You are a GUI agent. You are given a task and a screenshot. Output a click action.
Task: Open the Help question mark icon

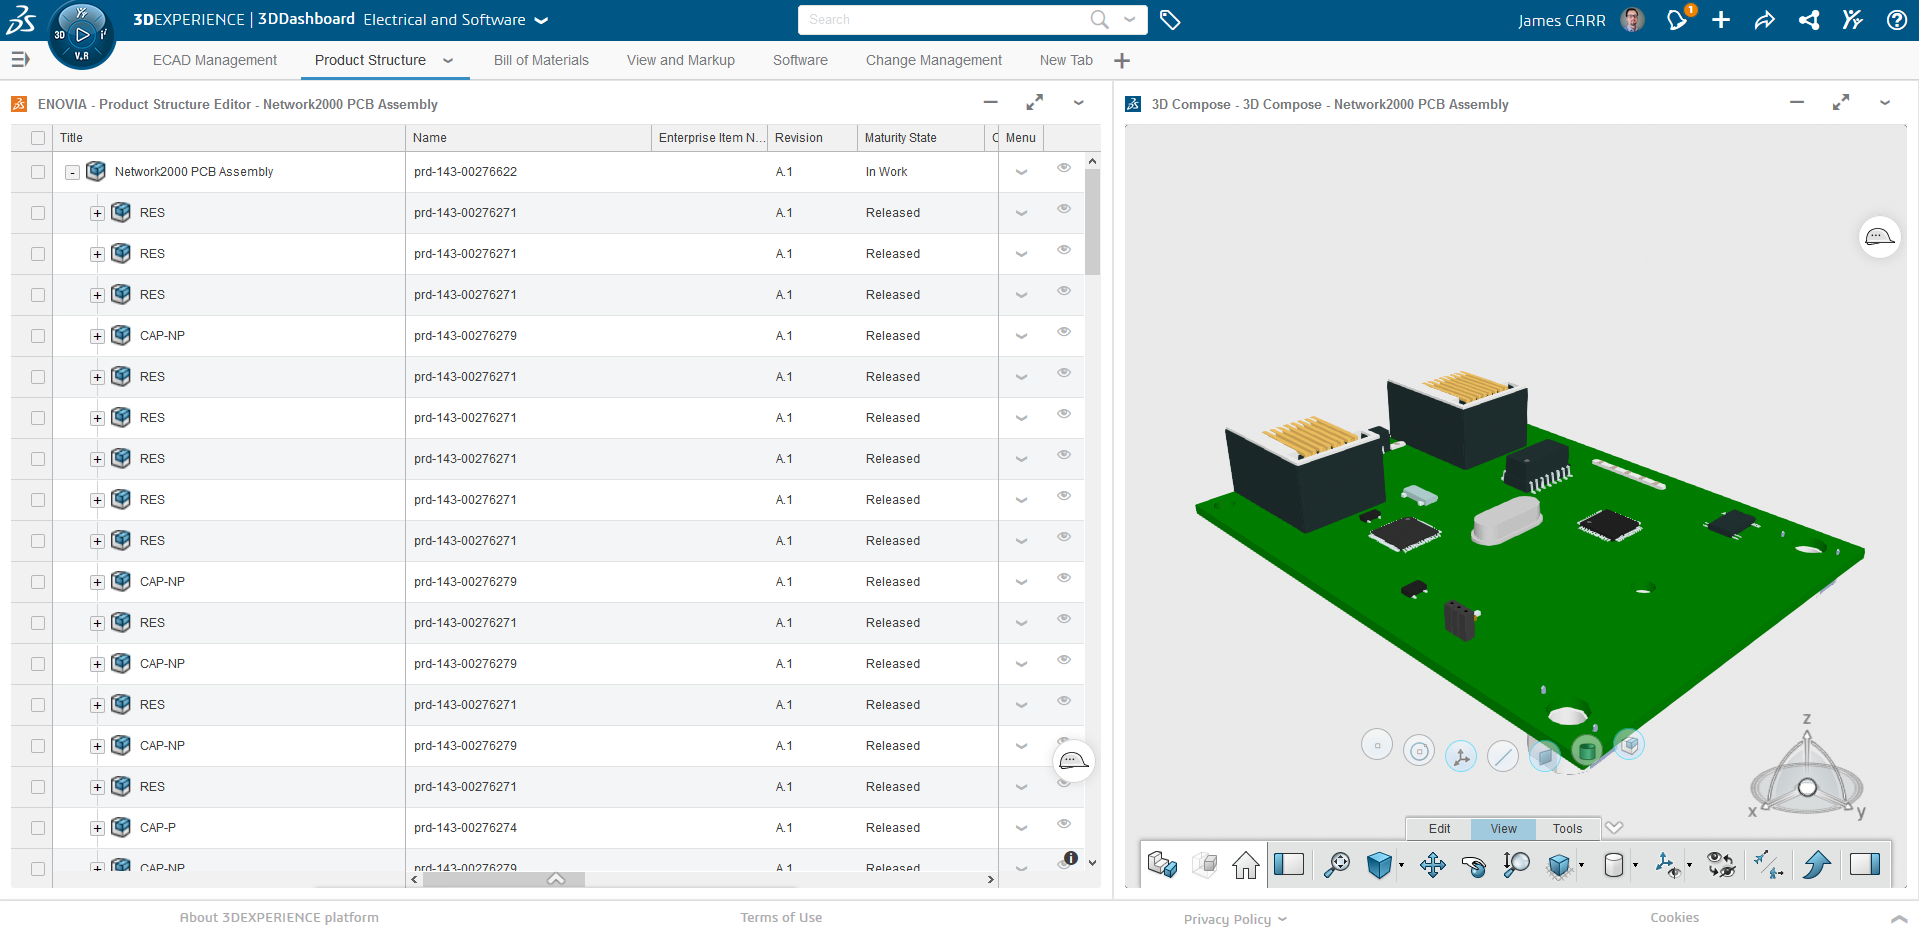(1896, 20)
